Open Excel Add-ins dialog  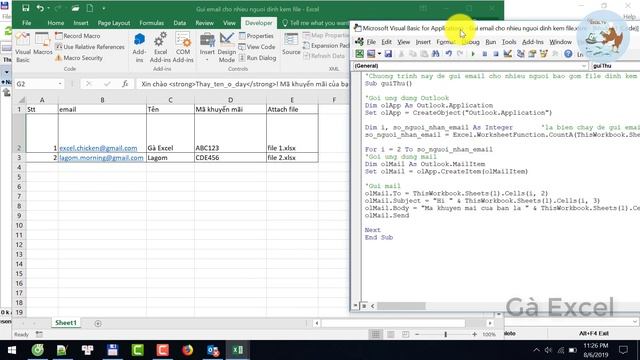(x=160, y=48)
